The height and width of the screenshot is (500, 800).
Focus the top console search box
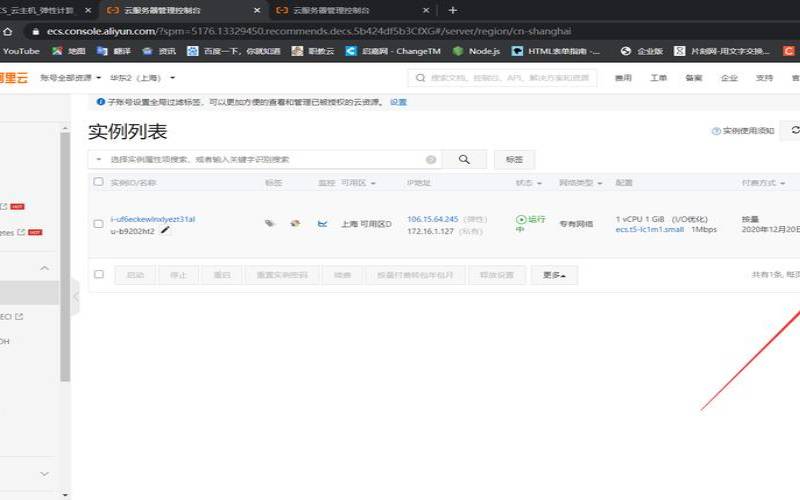coord(503,78)
